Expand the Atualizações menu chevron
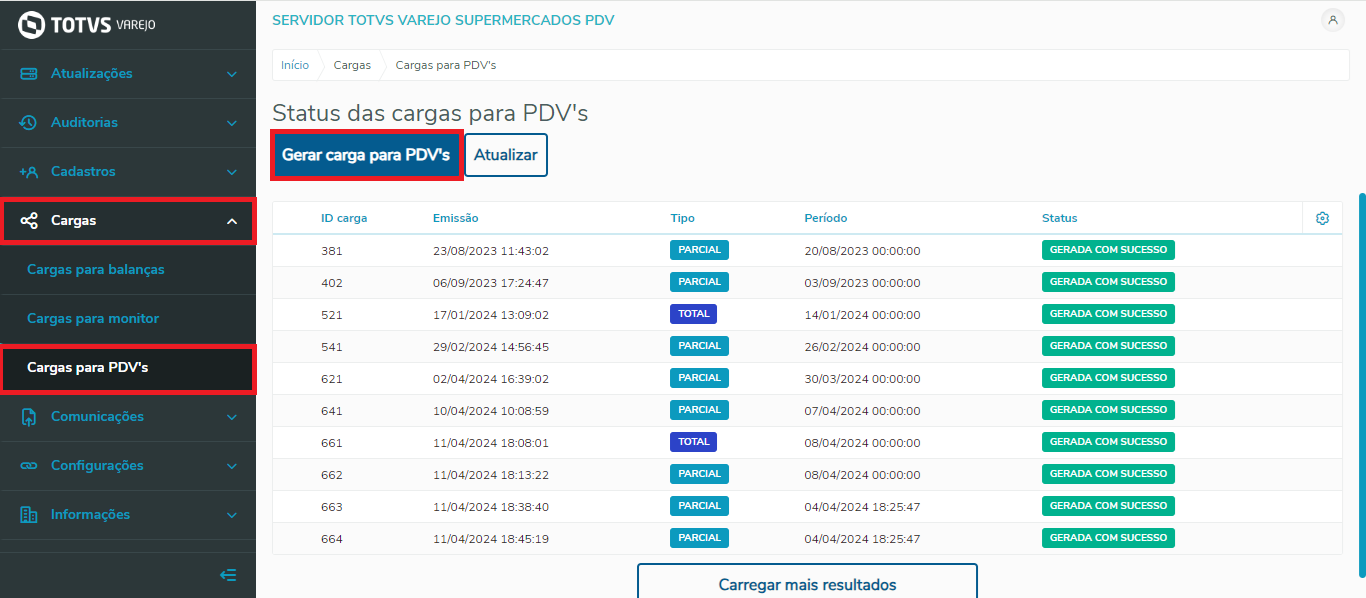The width and height of the screenshot is (1366, 598). click(232, 74)
